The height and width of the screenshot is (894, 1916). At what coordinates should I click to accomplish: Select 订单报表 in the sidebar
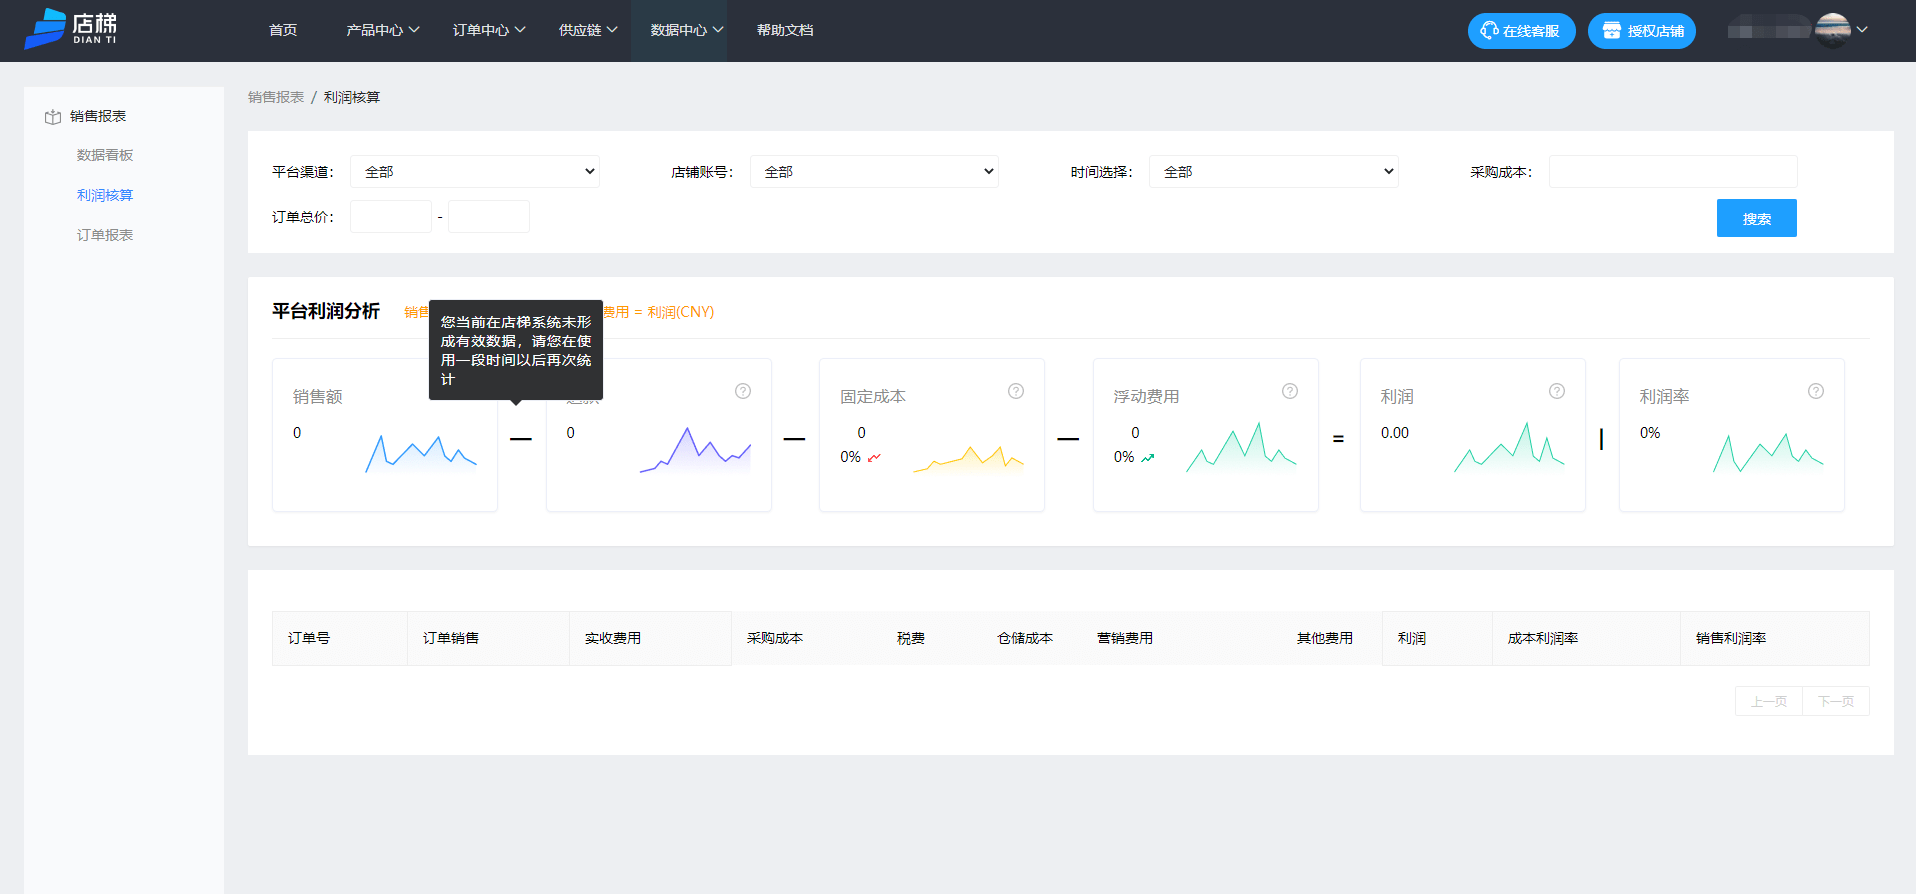click(105, 235)
